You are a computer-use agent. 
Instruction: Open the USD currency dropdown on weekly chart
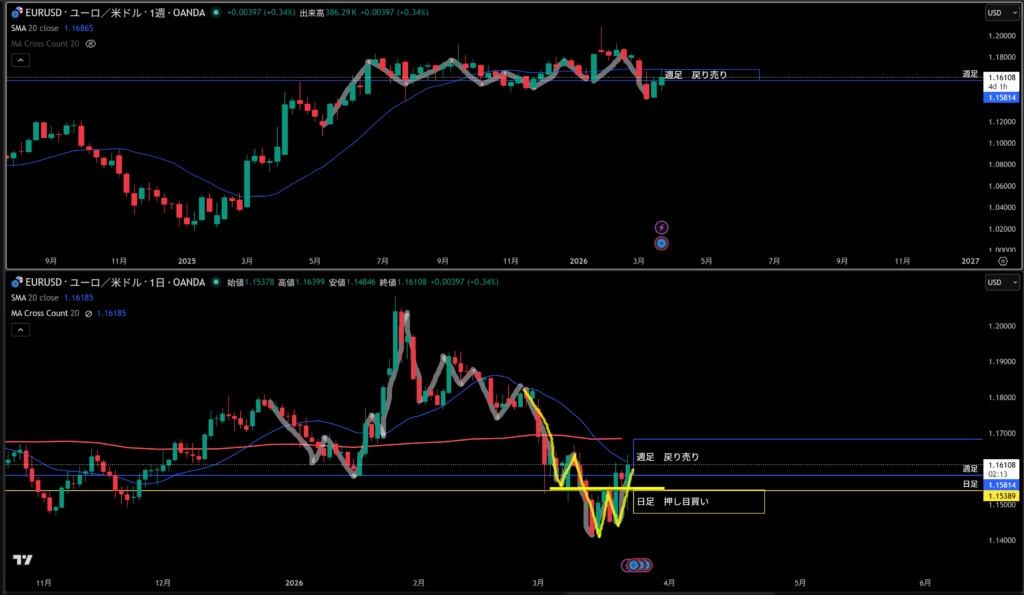(x=998, y=13)
